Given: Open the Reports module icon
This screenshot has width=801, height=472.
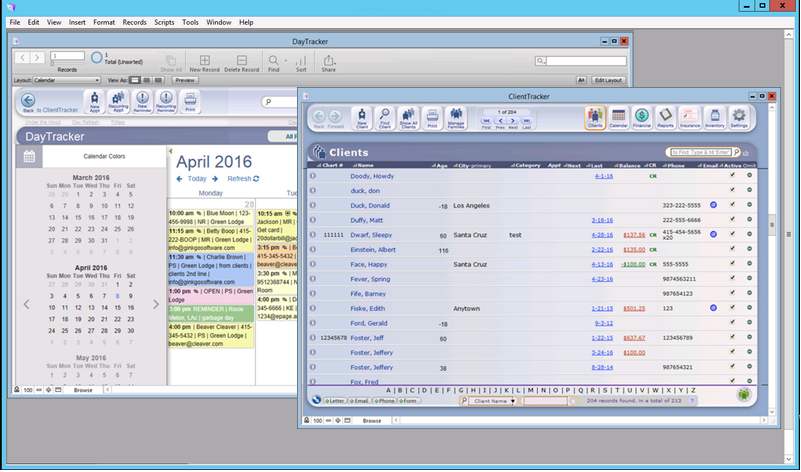Looking at the screenshot, I should [665, 117].
